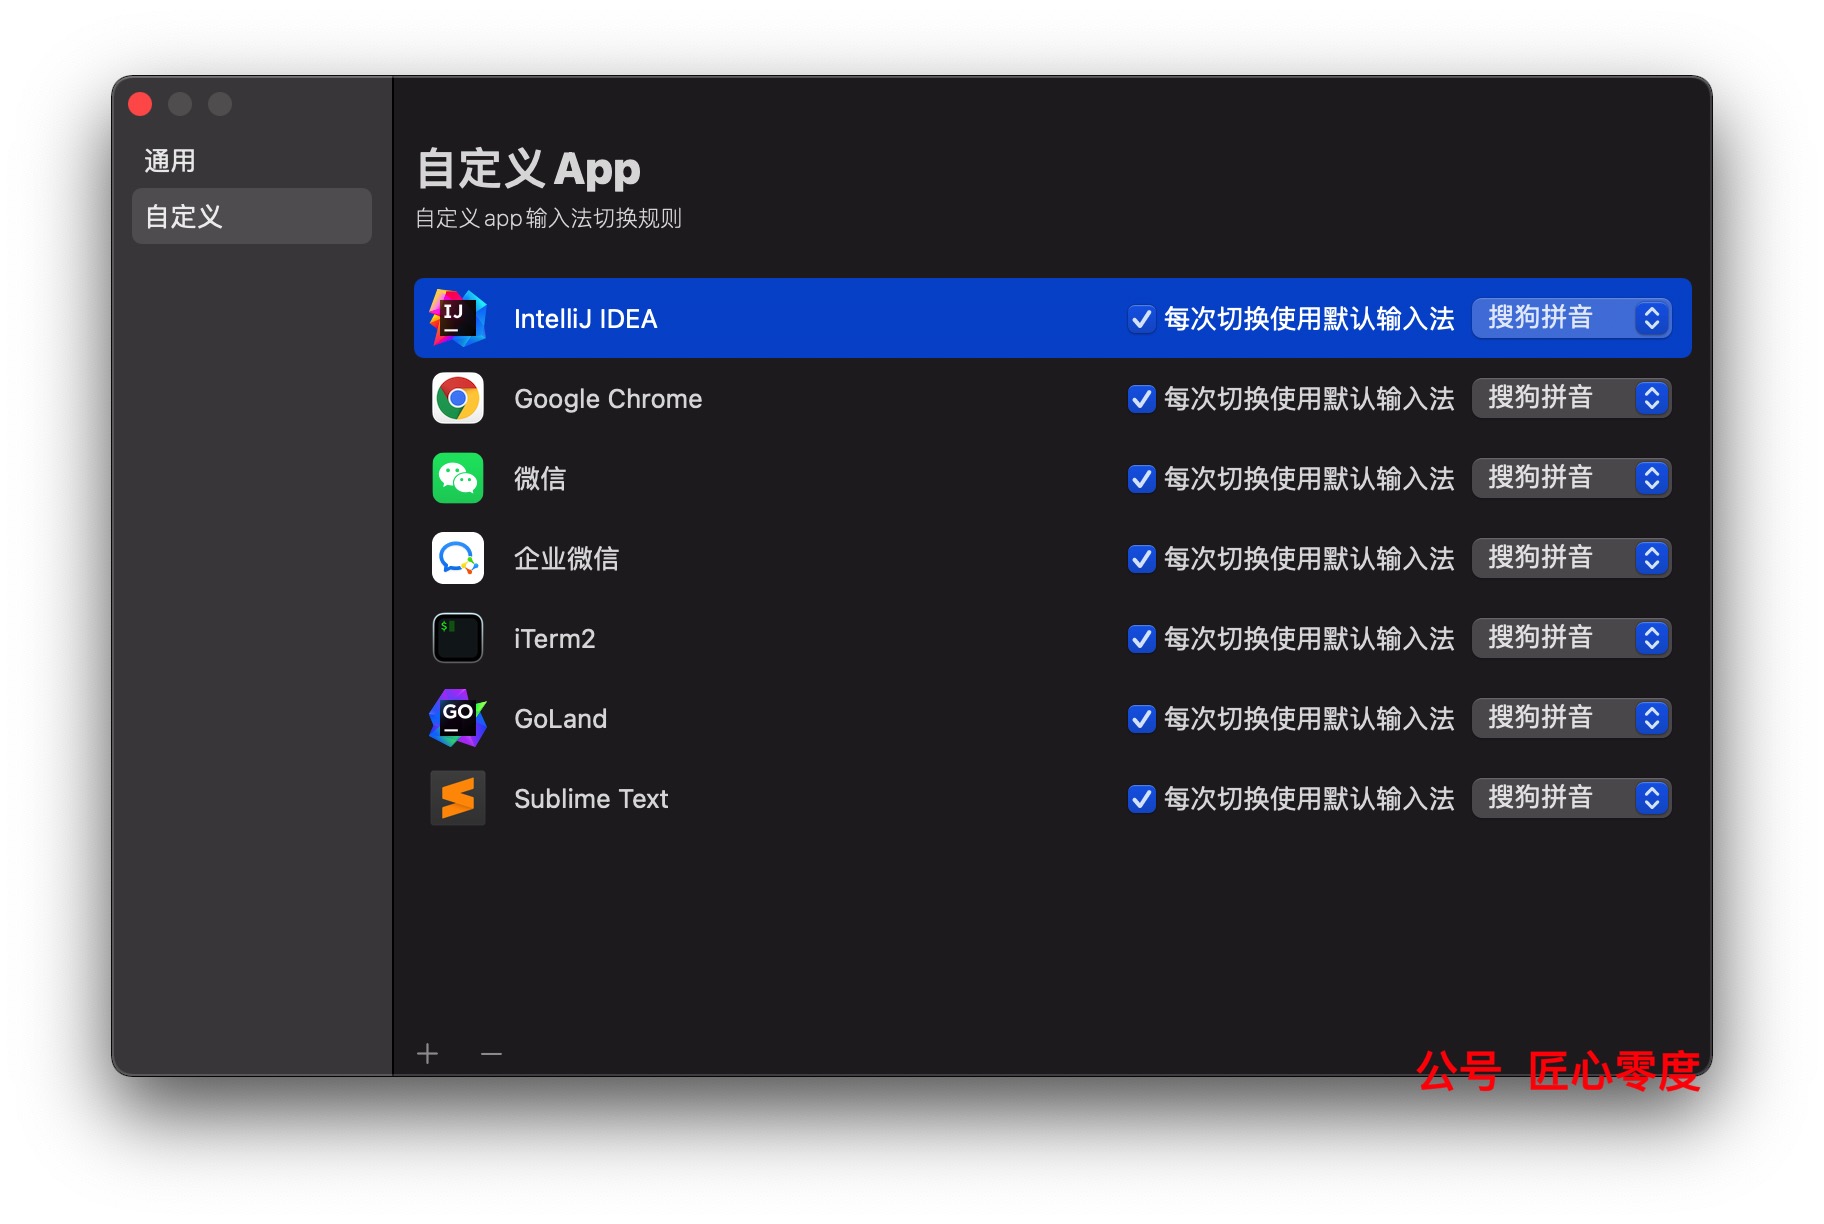The width and height of the screenshot is (1824, 1224).
Task: Uncheck the 微信 input method checkbox
Action: click(x=1141, y=479)
